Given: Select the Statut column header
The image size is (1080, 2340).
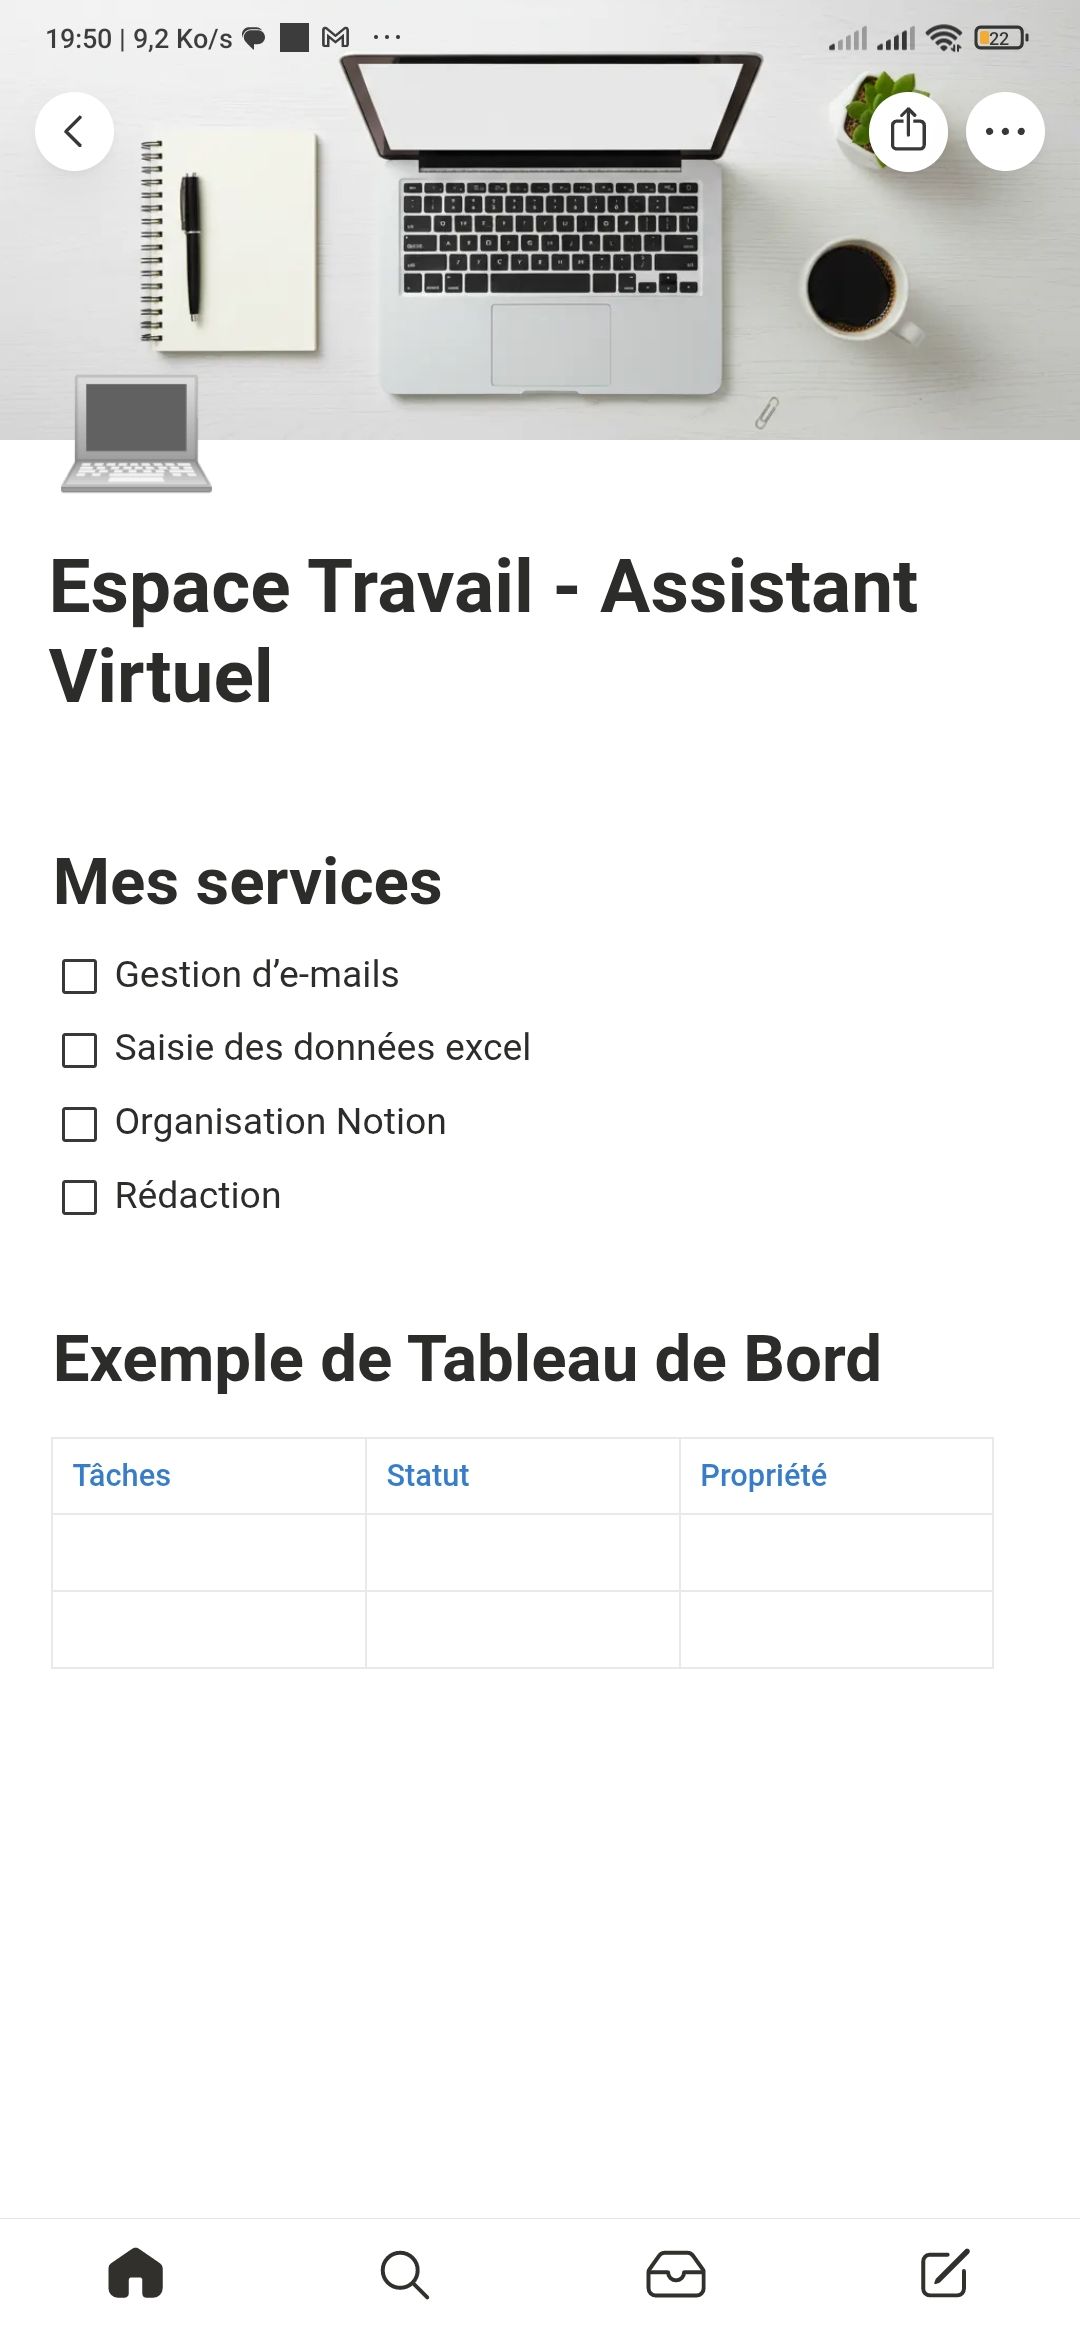Looking at the screenshot, I should coord(428,1475).
